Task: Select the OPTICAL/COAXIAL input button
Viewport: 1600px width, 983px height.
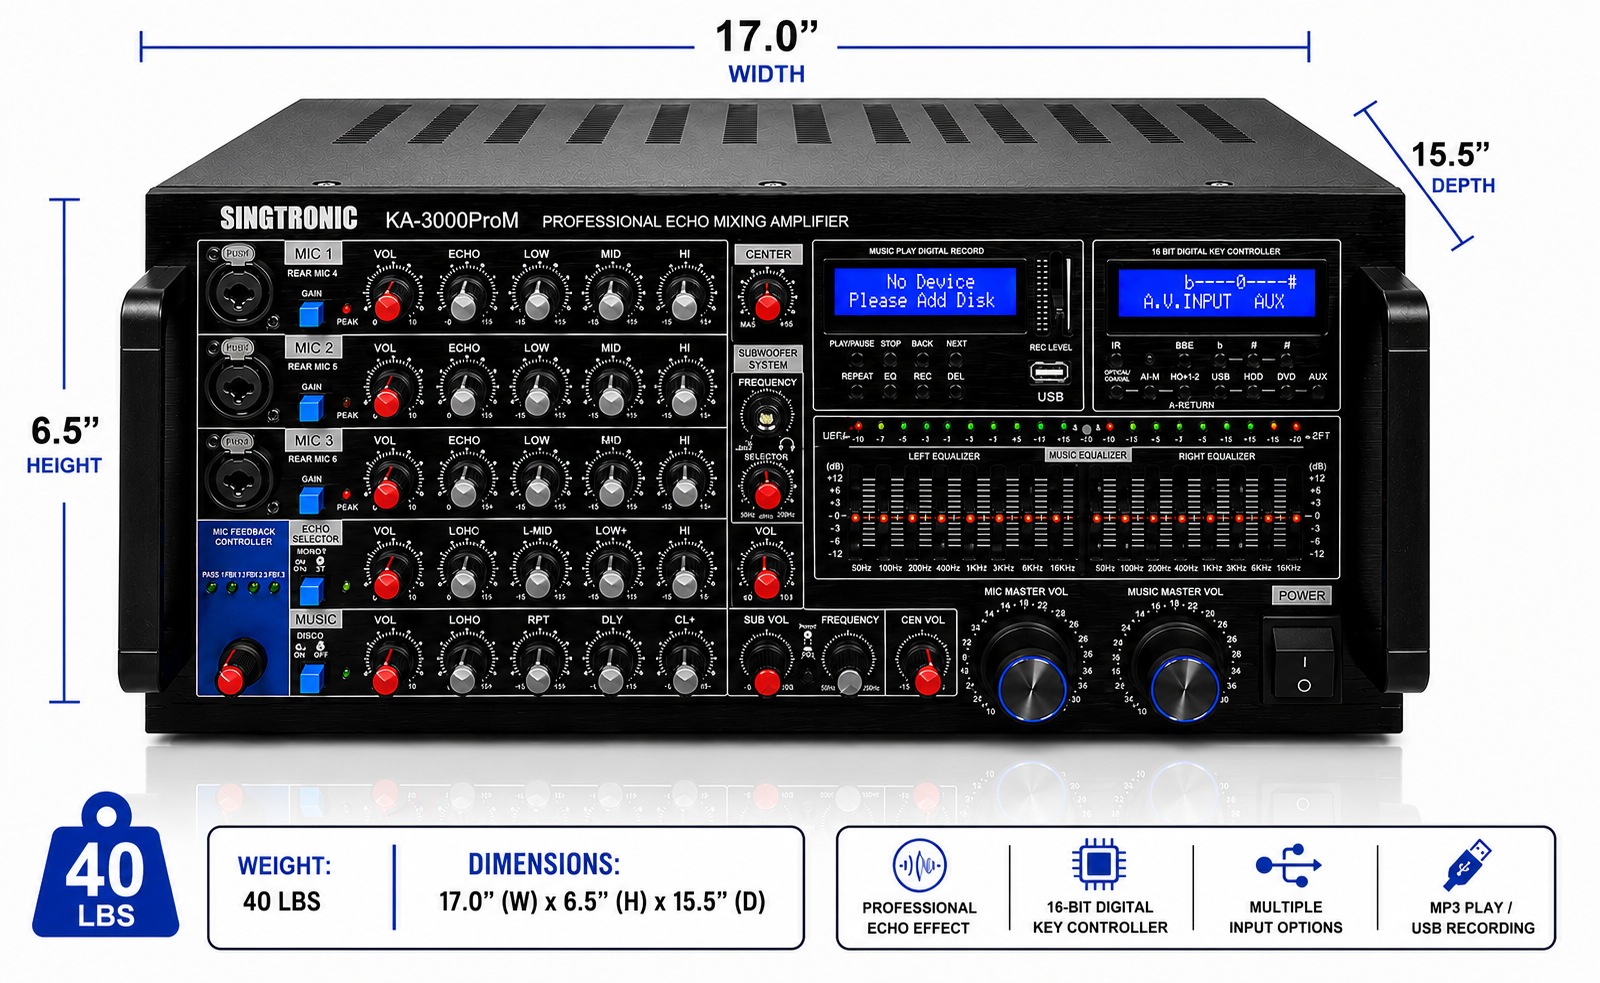Action: 1116,392
